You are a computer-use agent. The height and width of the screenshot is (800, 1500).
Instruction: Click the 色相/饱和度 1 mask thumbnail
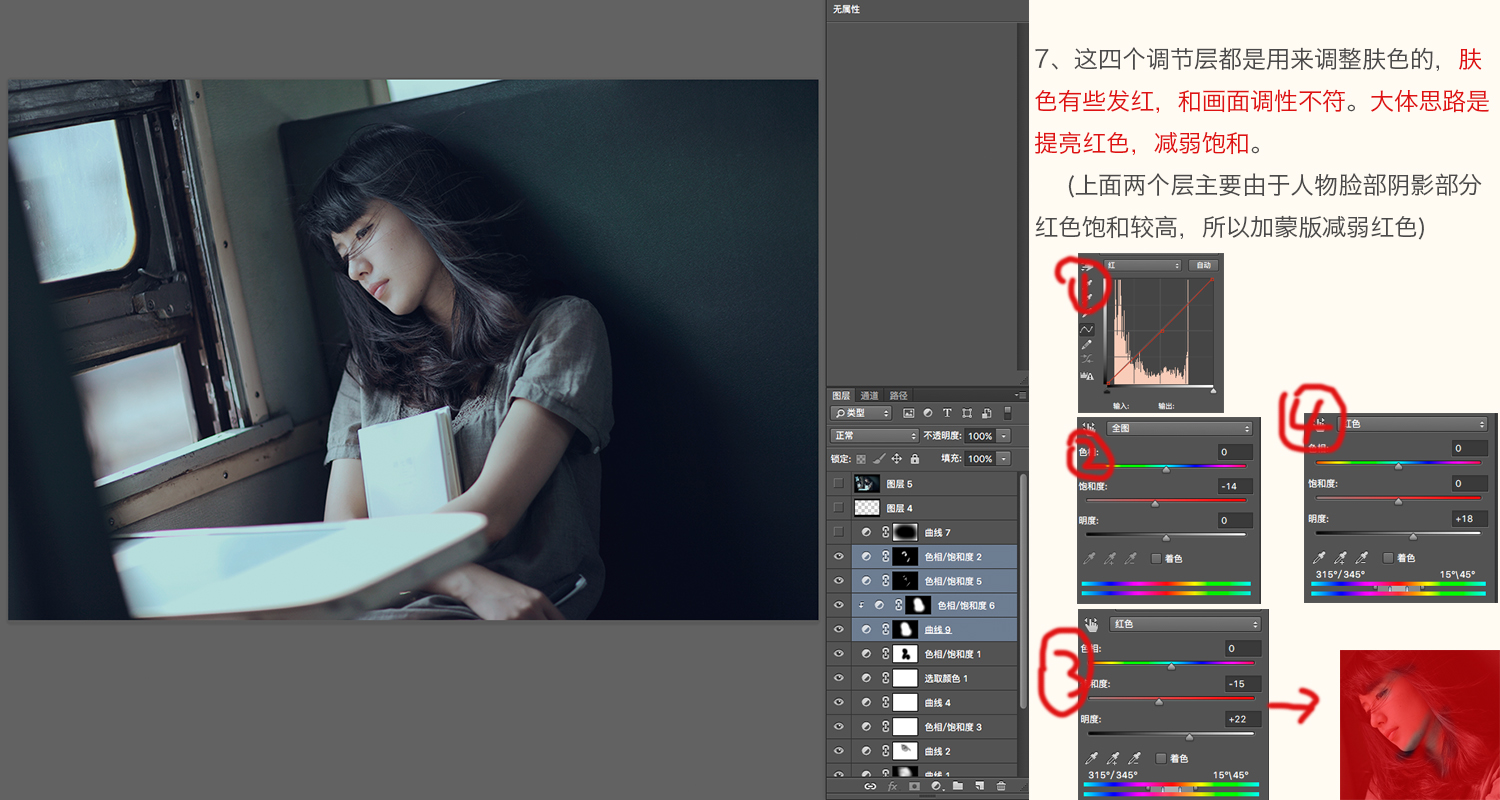point(905,654)
